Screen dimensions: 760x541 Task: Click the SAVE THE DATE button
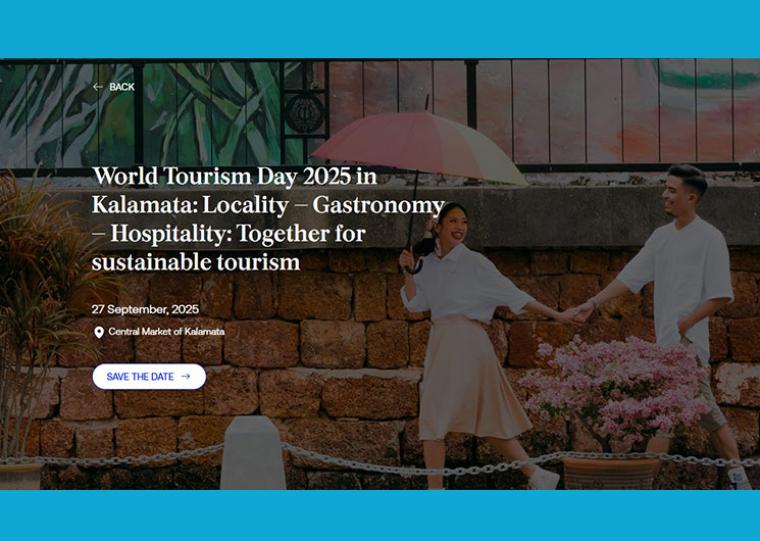click(149, 377)
